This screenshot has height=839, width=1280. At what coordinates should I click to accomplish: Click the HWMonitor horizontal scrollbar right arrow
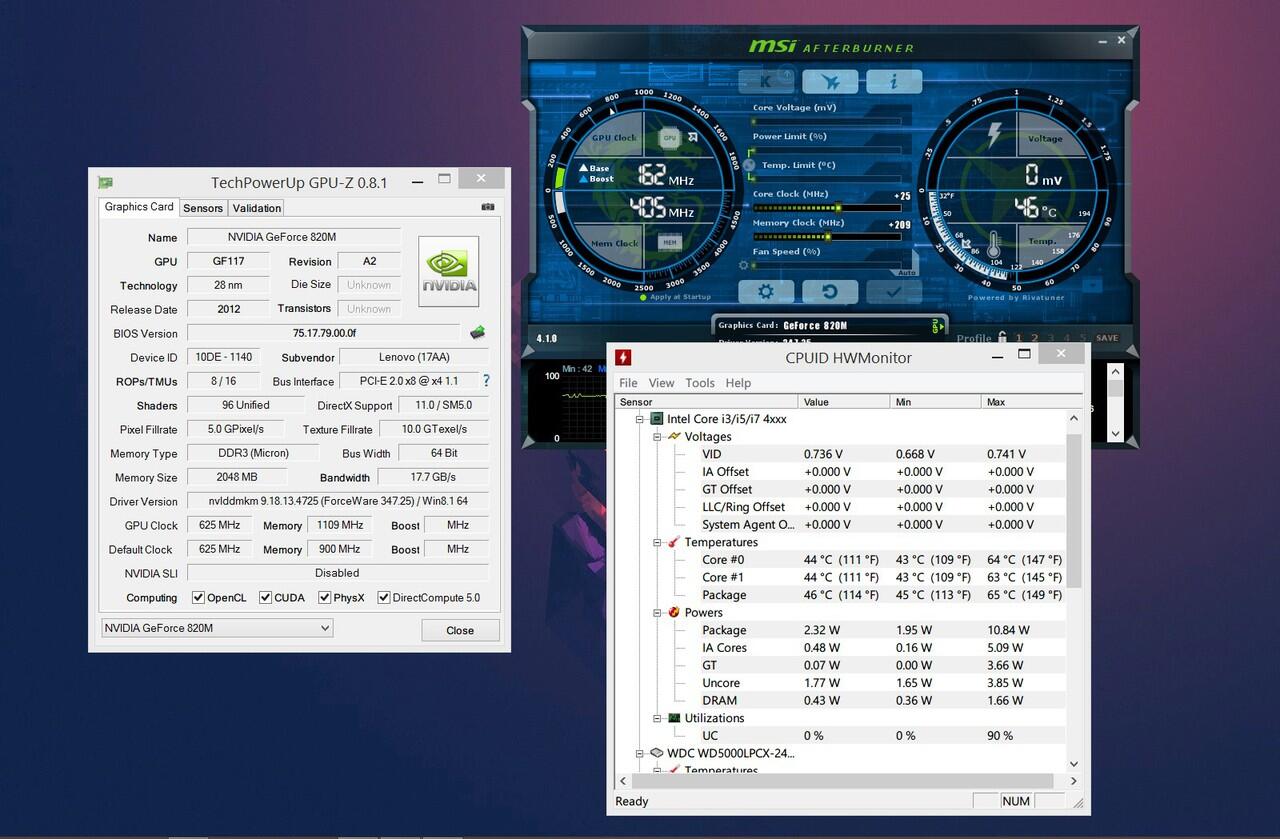point(1074,781)
